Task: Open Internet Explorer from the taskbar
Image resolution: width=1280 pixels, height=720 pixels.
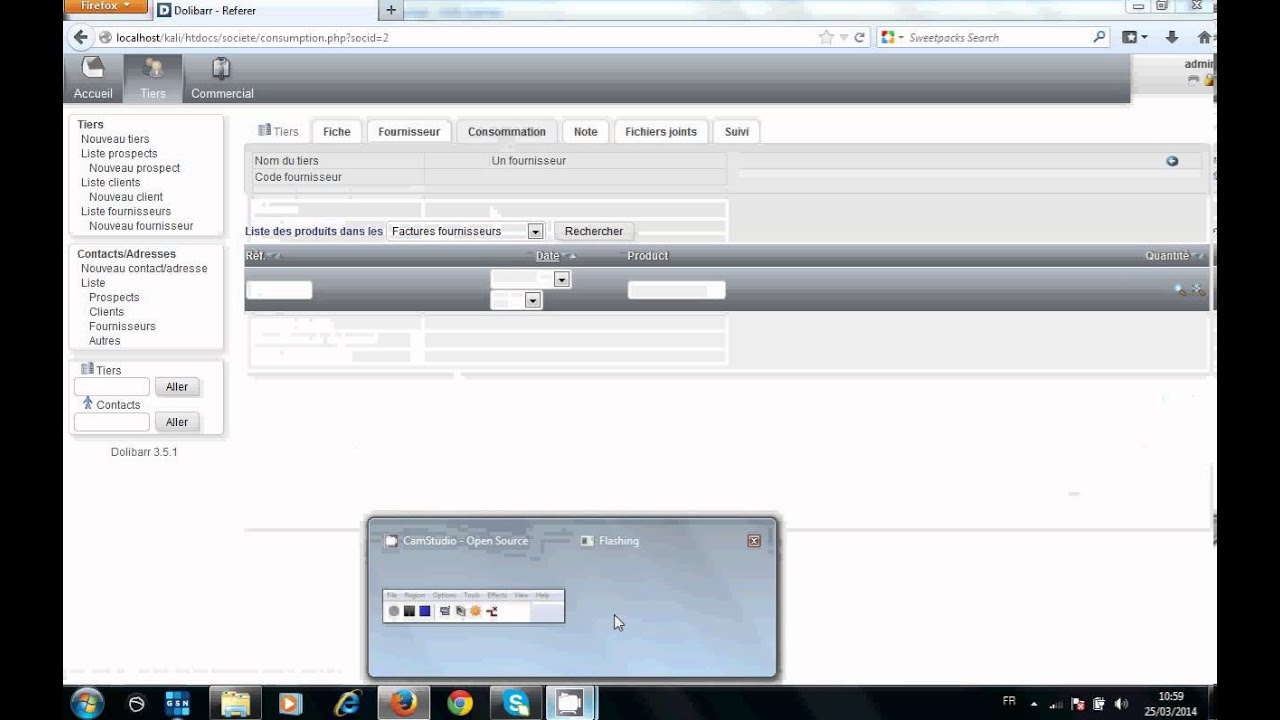Action: [347, 703]
